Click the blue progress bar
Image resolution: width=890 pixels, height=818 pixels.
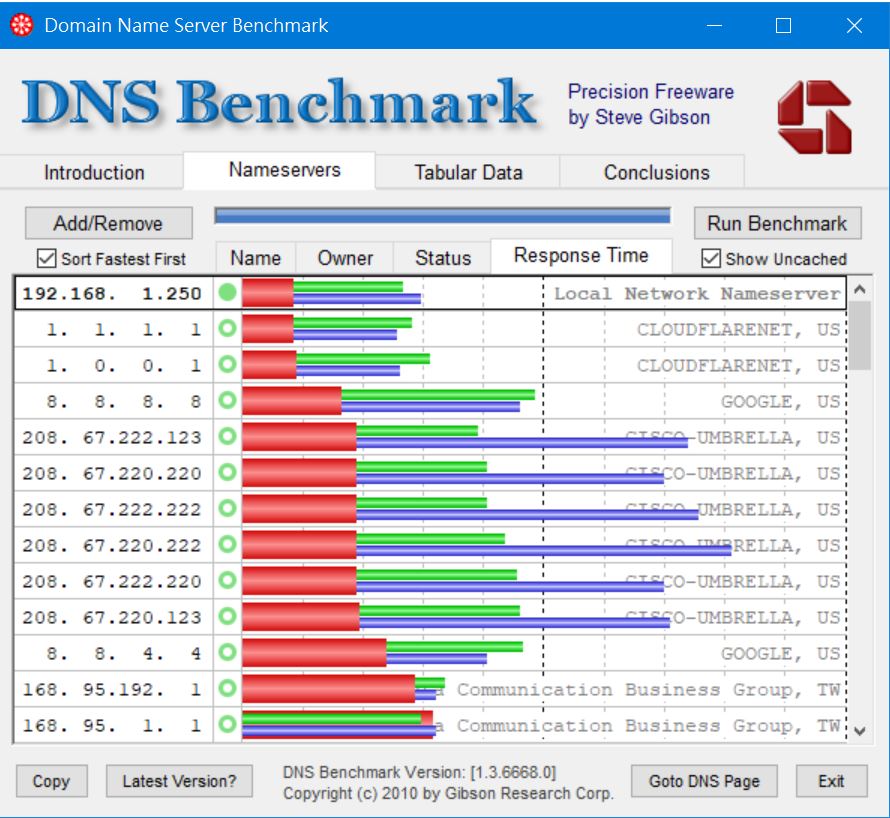coord(445,216)
